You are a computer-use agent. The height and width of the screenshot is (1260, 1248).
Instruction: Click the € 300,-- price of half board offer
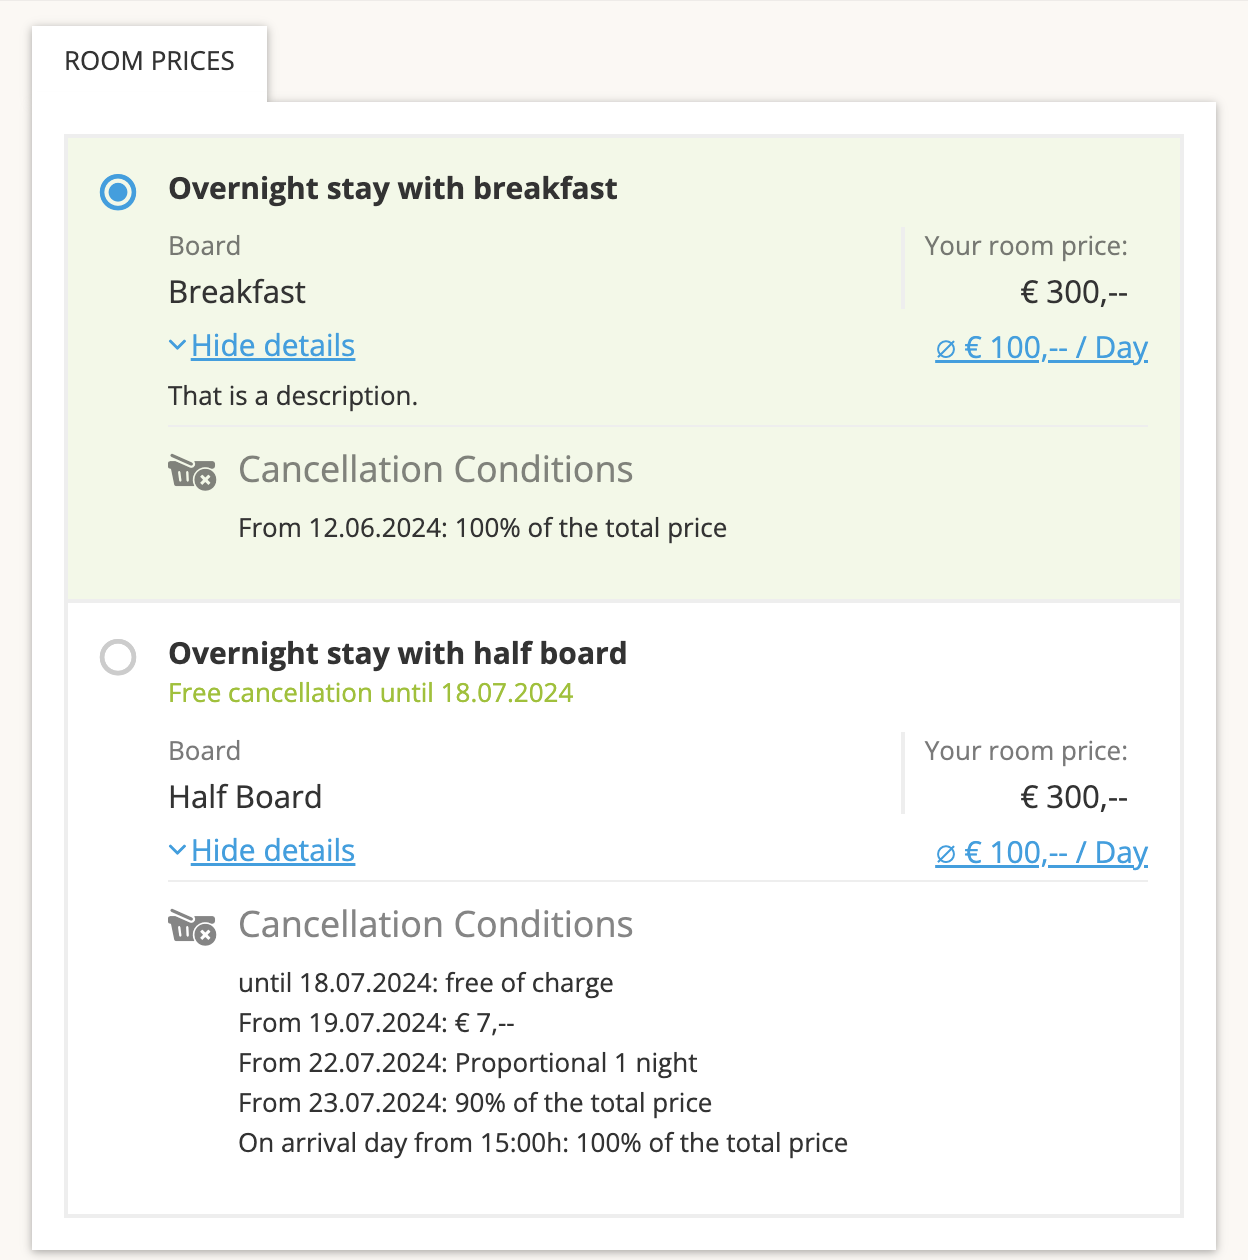tap(1074, 797)
